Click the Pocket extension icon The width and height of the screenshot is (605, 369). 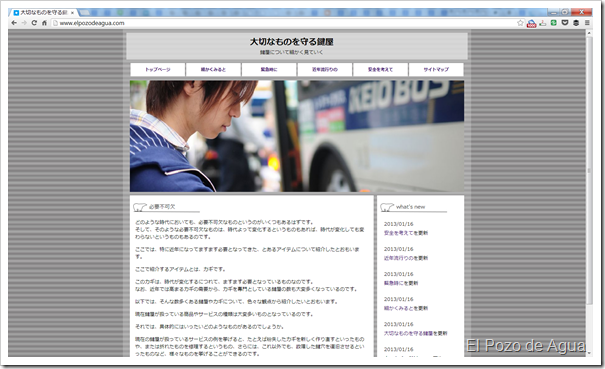[565, 23]
